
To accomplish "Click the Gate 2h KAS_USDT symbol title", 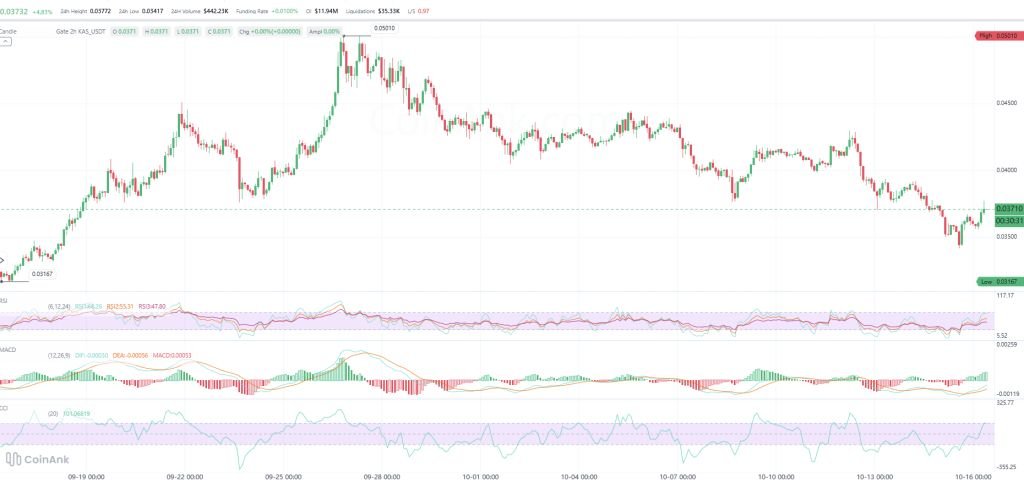I will pos(81,31).
